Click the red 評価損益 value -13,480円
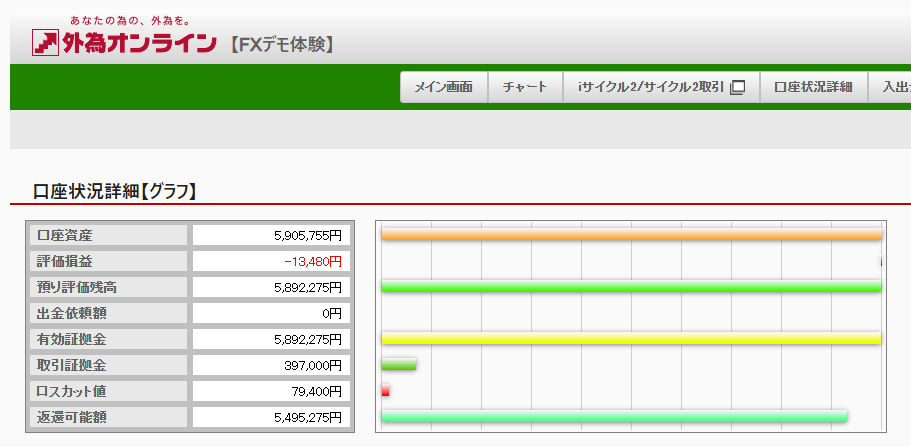Viewport: 911px width, 447px height. (313, 261)
